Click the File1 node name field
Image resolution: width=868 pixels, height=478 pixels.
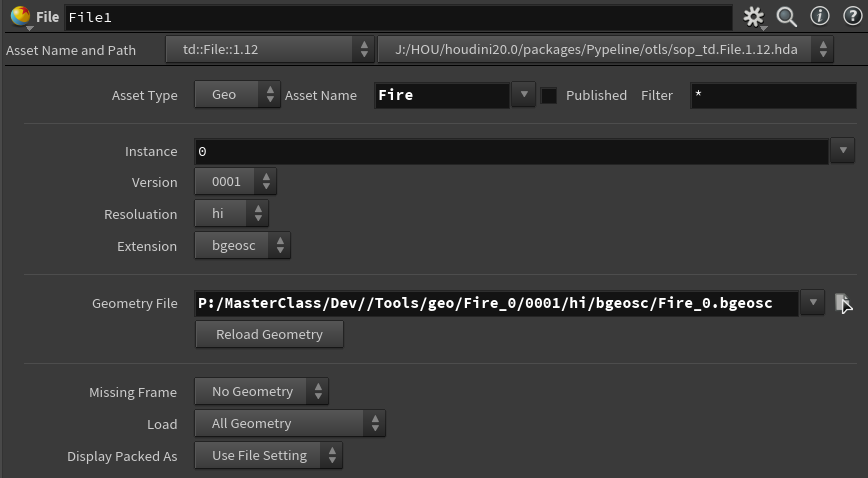[x=399, y=18]
